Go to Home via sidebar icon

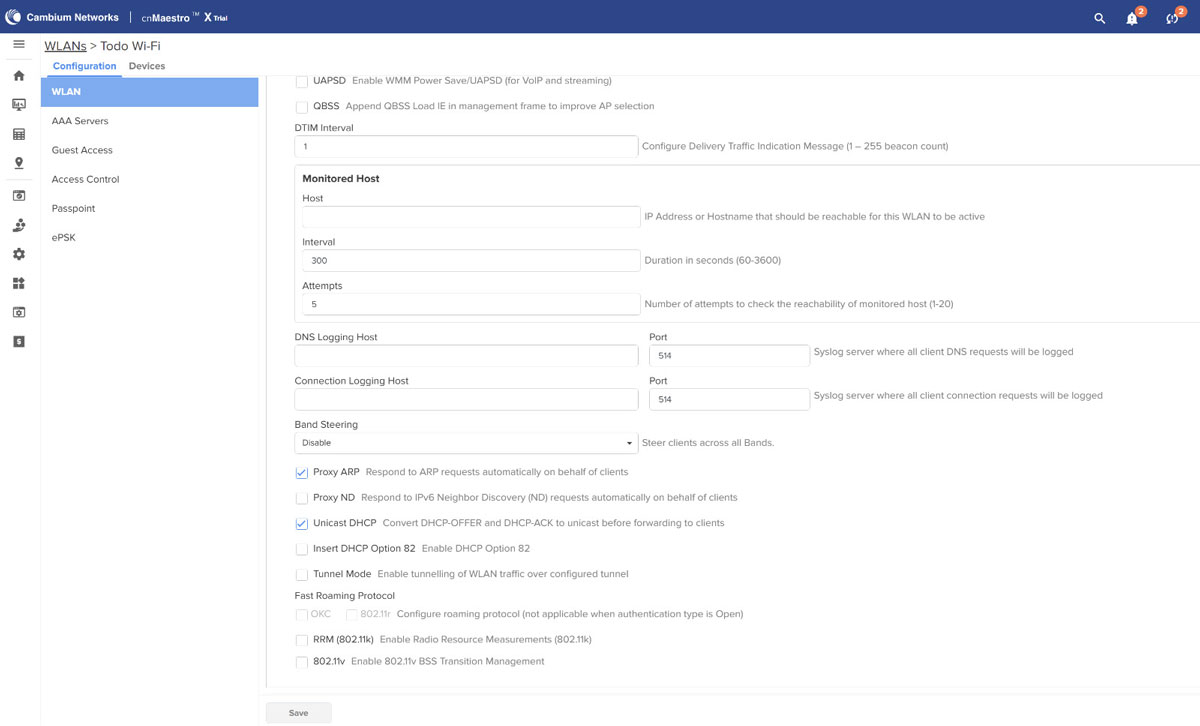pos(18,76)
